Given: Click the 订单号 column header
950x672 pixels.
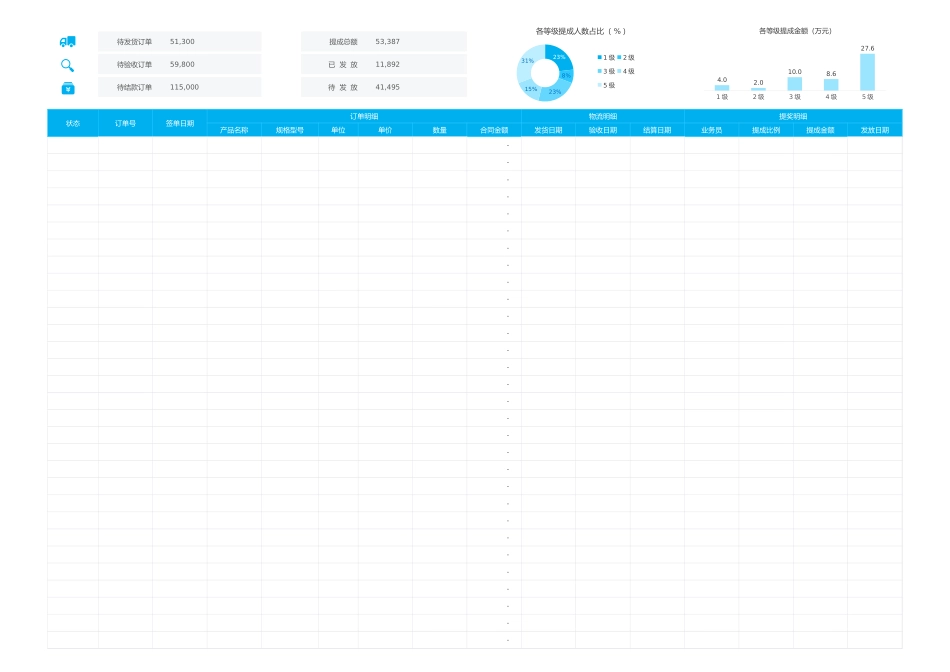Looking at the screenshot, I should [125, 123].
